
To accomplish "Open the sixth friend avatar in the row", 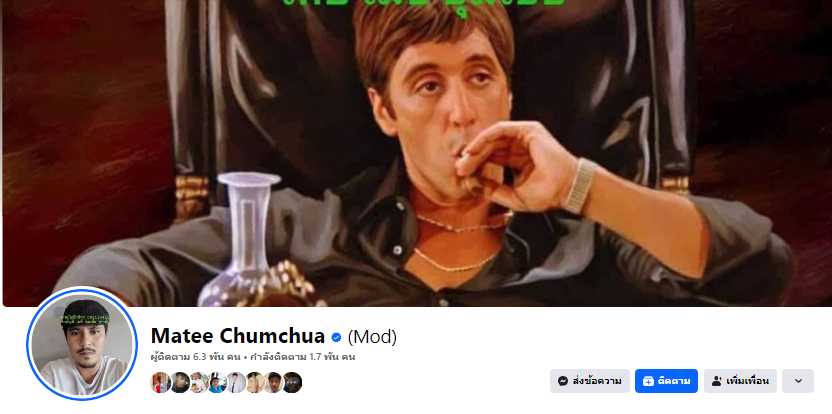I will (x=255, y=382).
